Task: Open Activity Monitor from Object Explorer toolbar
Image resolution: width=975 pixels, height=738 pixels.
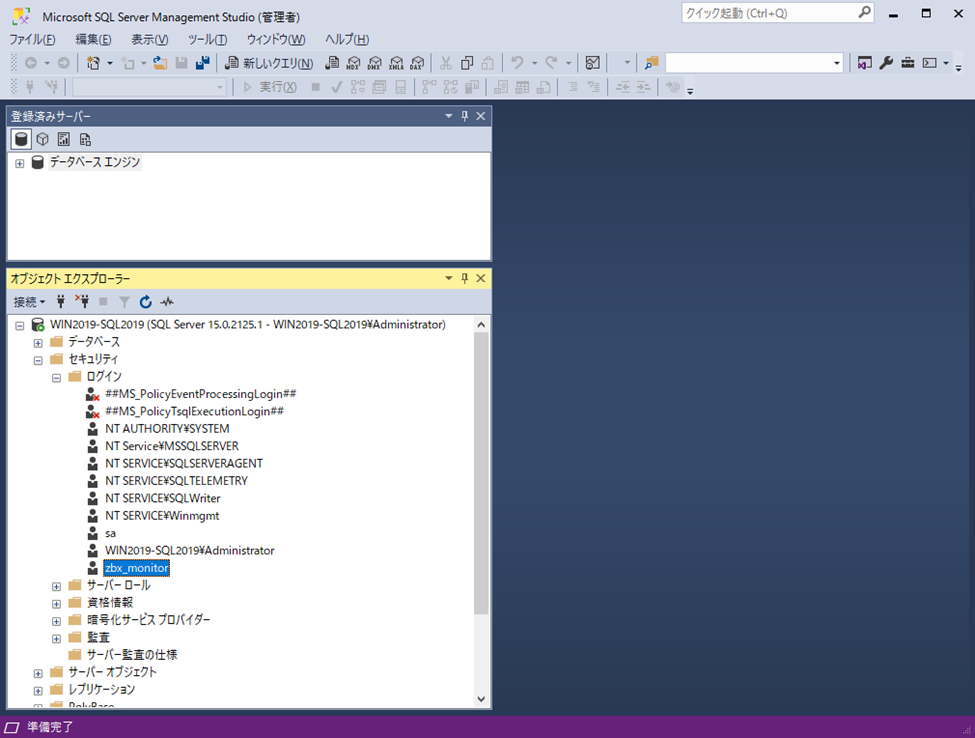Action: [167, 301]
